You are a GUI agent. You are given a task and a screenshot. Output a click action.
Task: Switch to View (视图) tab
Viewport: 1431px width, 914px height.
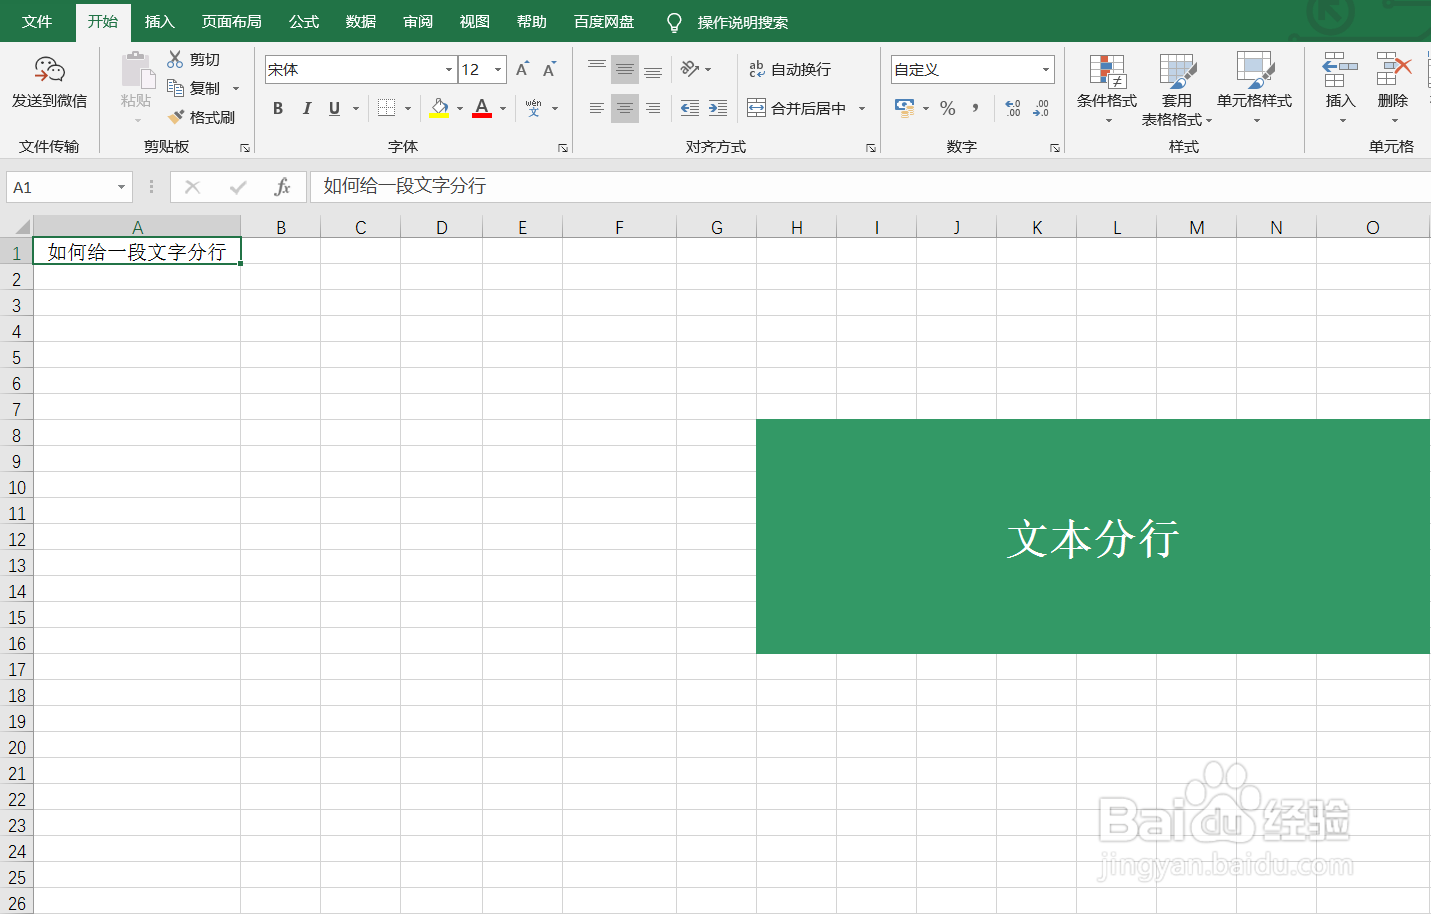click(474, 21)
